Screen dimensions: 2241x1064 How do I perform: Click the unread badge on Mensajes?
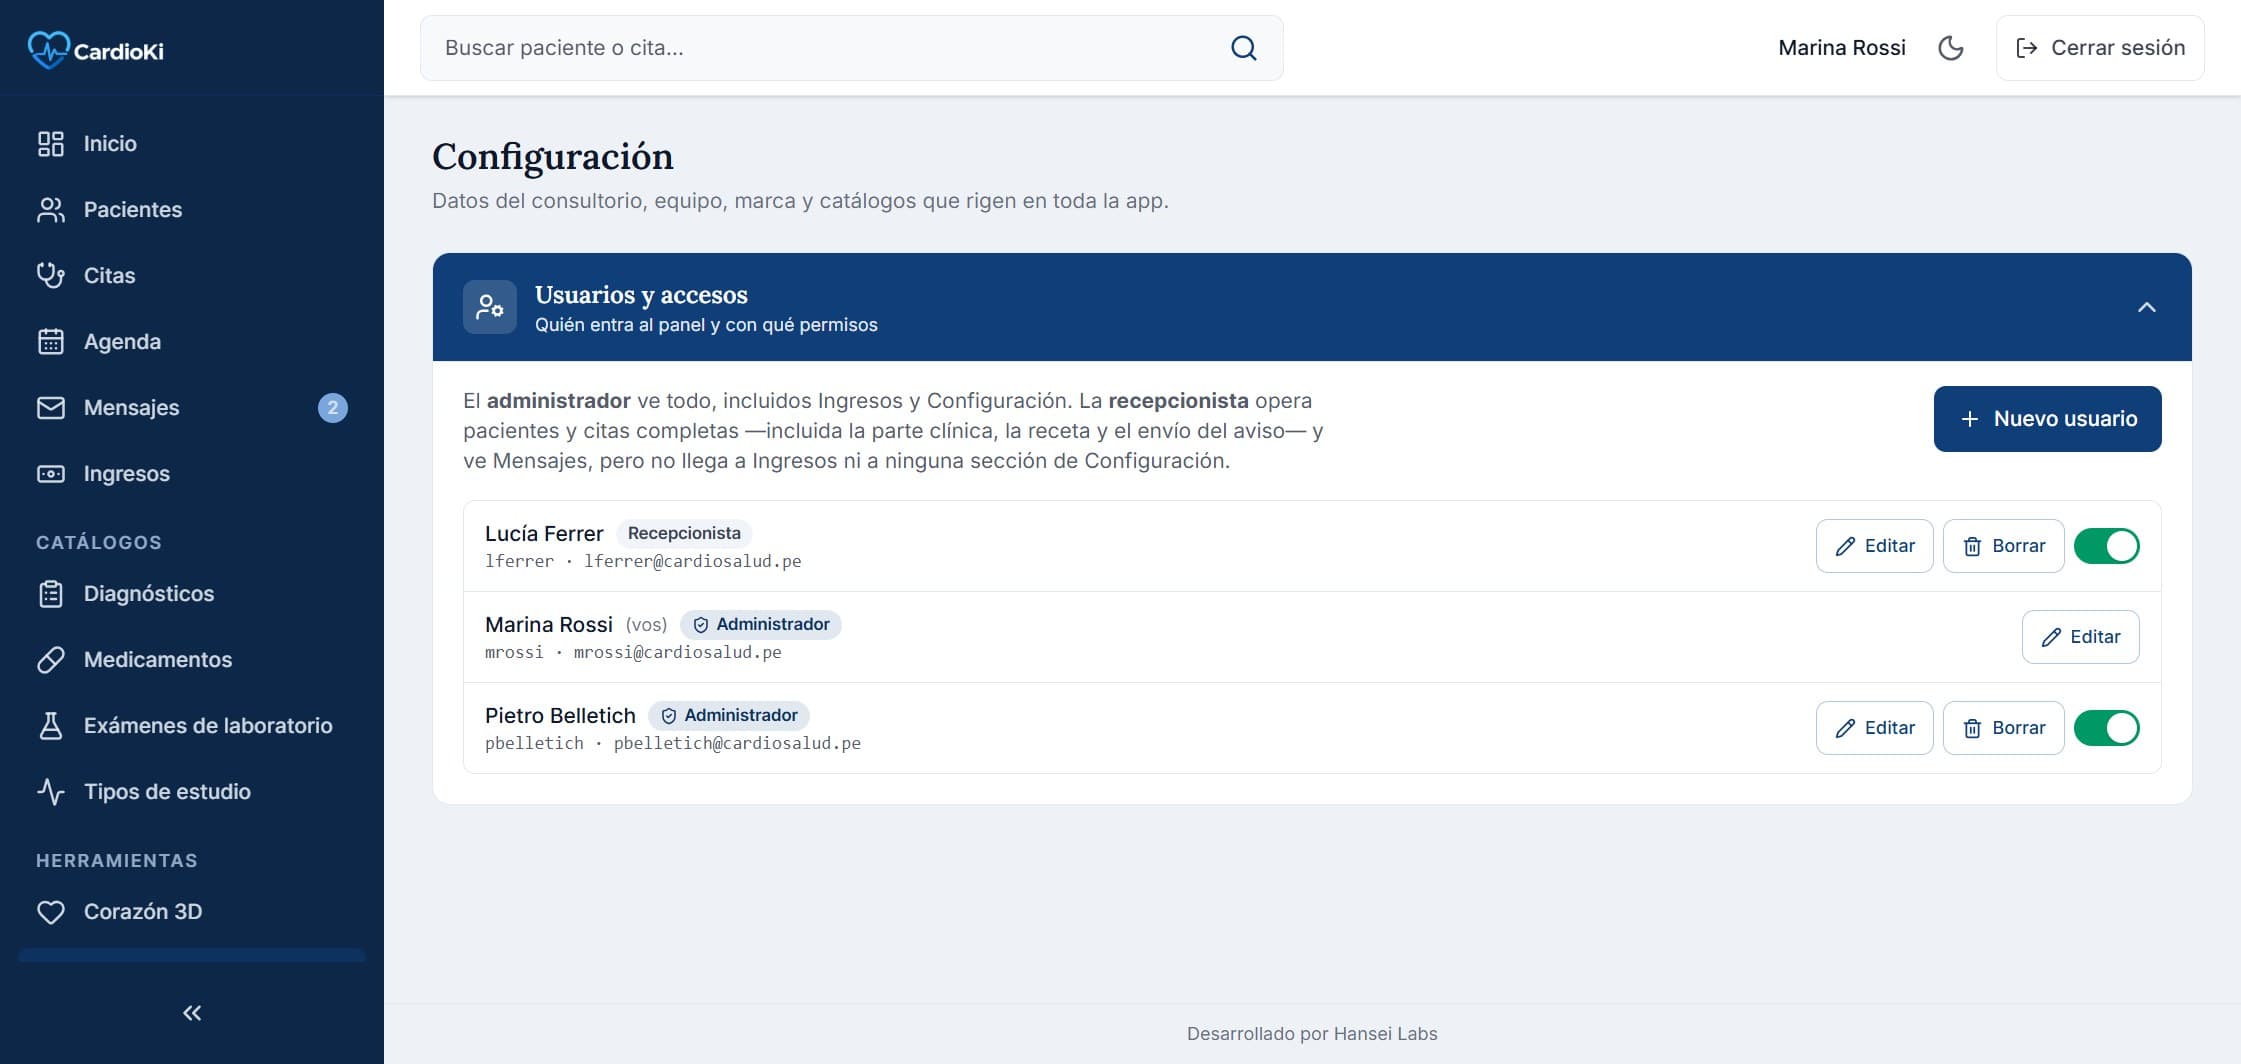(333, 408)
